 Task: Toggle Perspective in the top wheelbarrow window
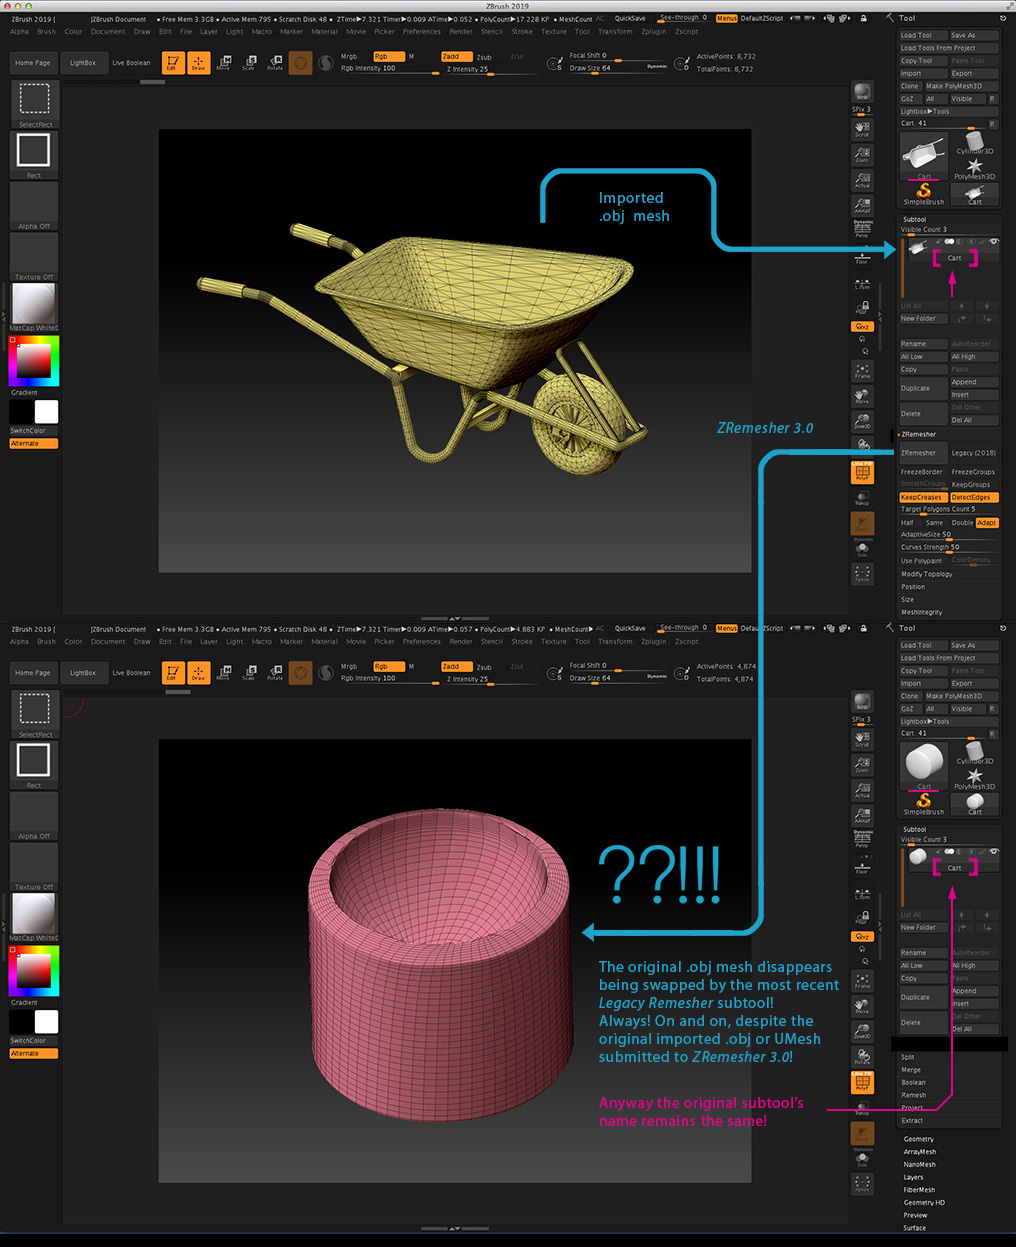pos(862,229)
